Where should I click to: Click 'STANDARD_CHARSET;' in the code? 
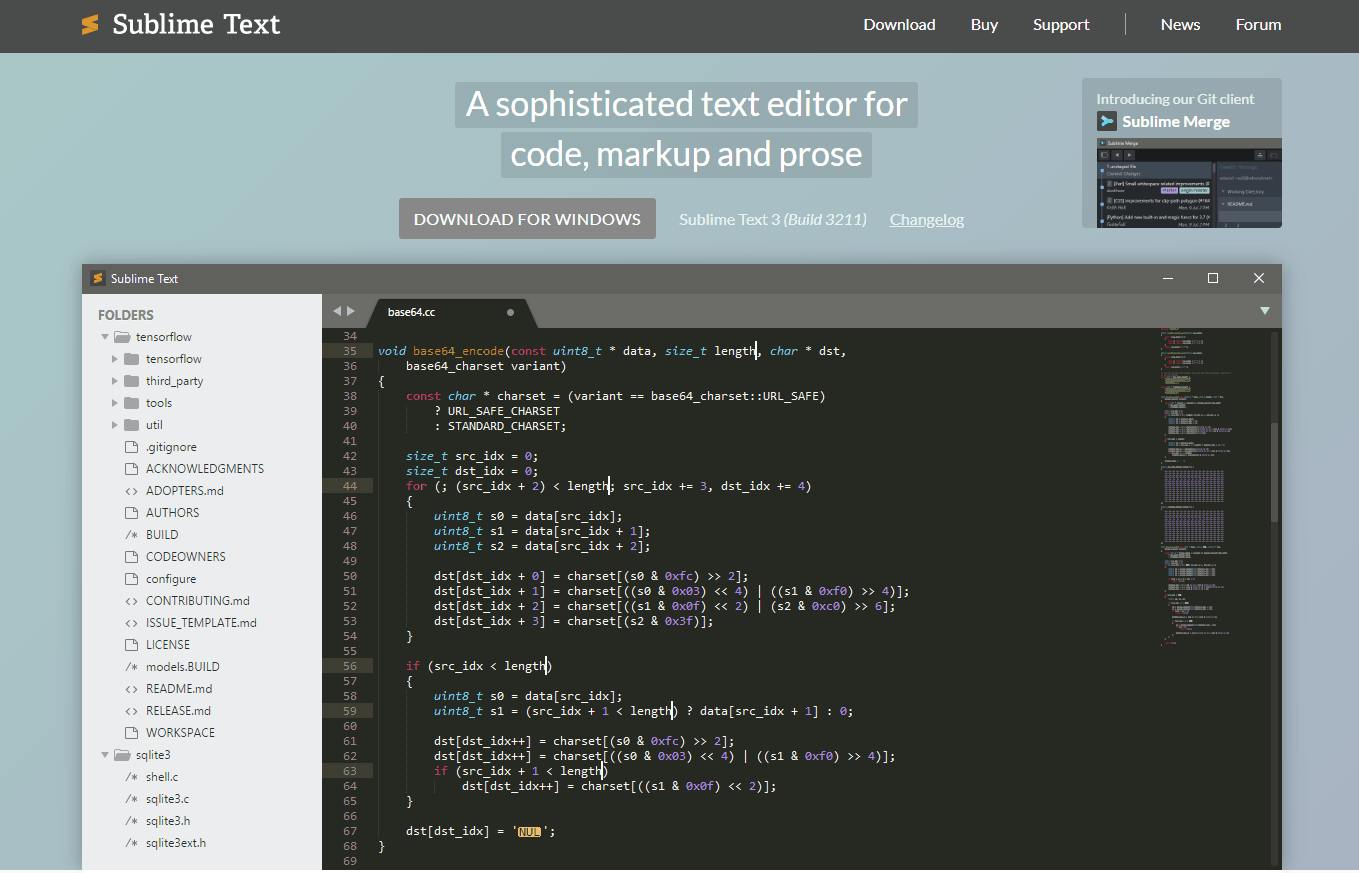(x=507, y=426)
